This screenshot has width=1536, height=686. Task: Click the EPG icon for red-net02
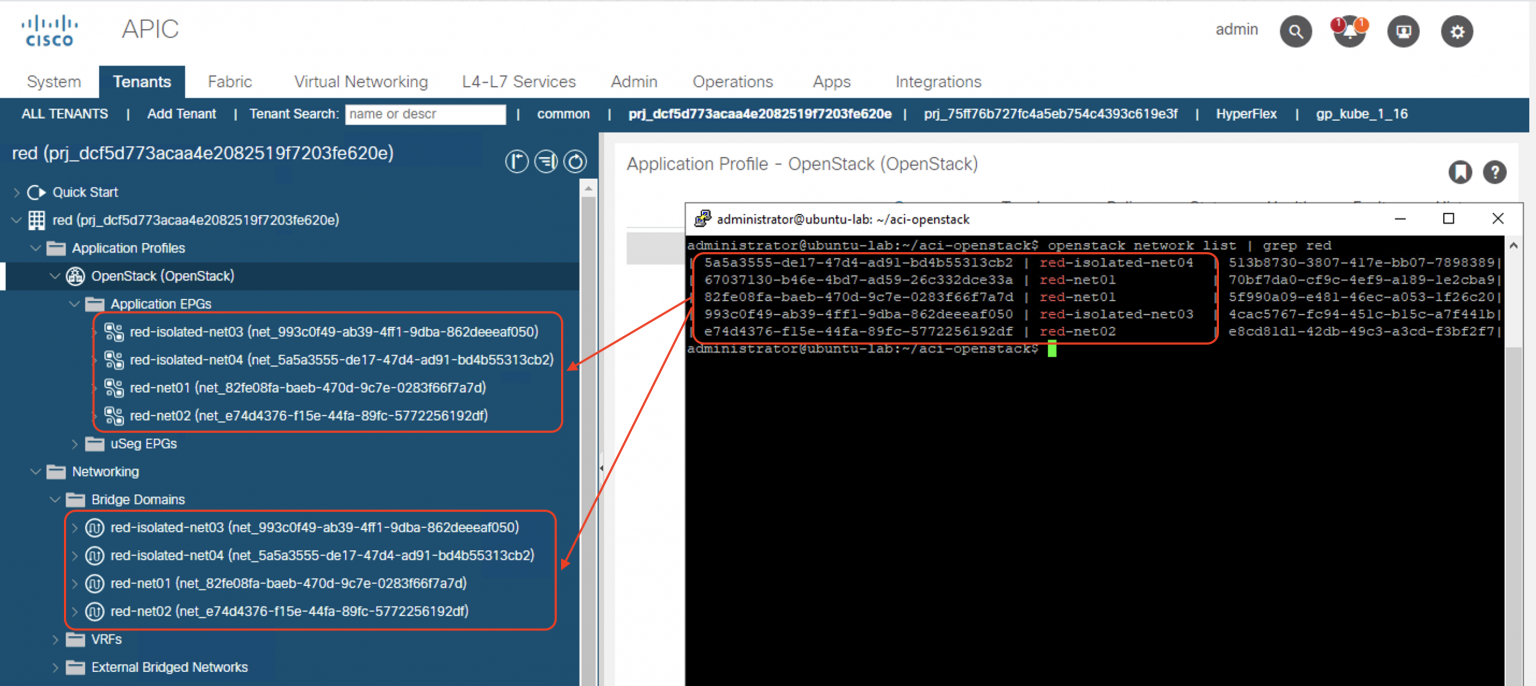114,416
